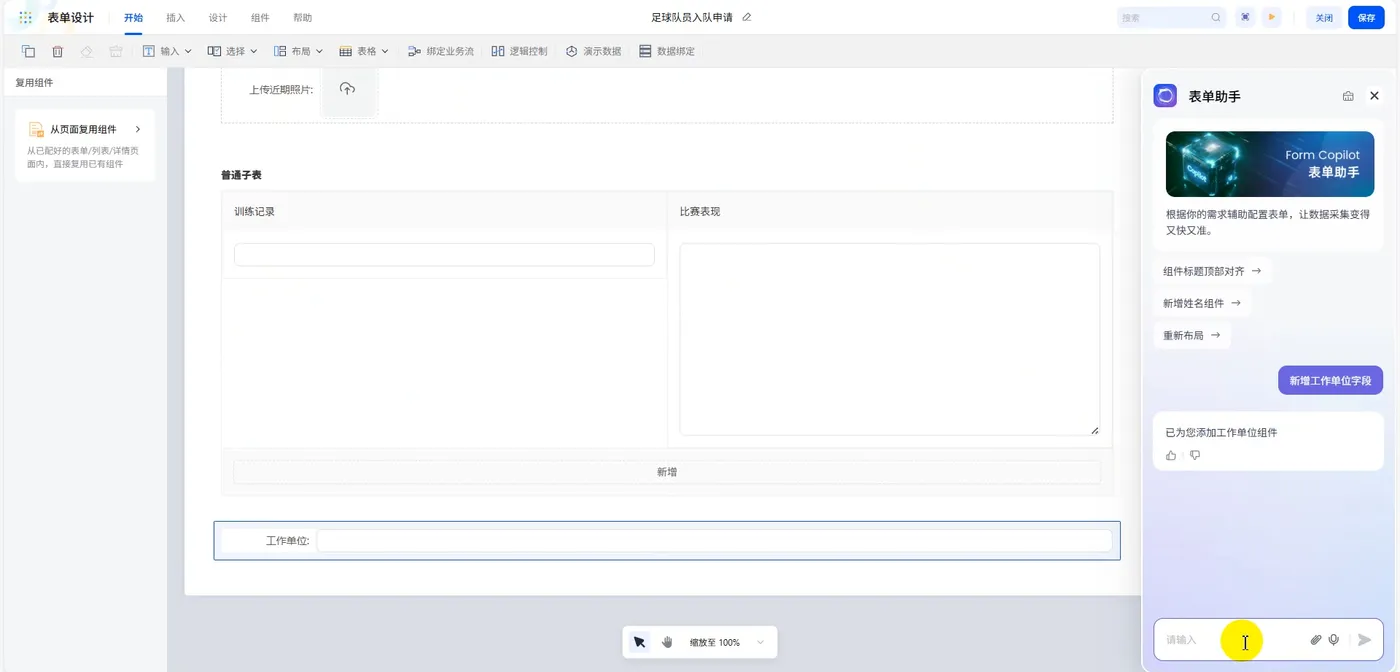Click the upload photo icon button

tap(347, 89)
